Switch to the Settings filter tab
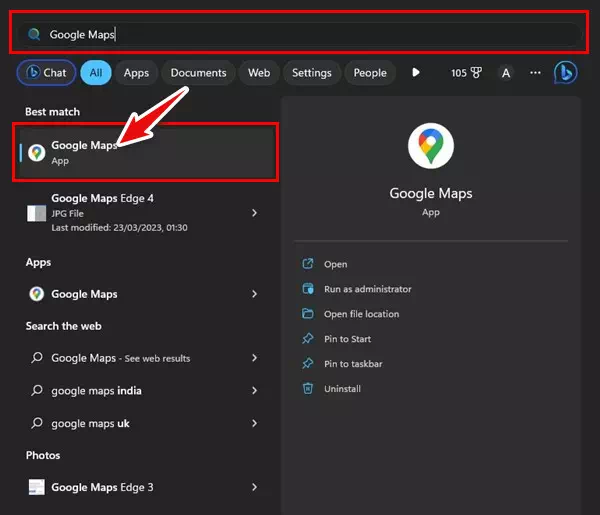The width and height of the screenshot is (600, 515). (x=311, y=73)
